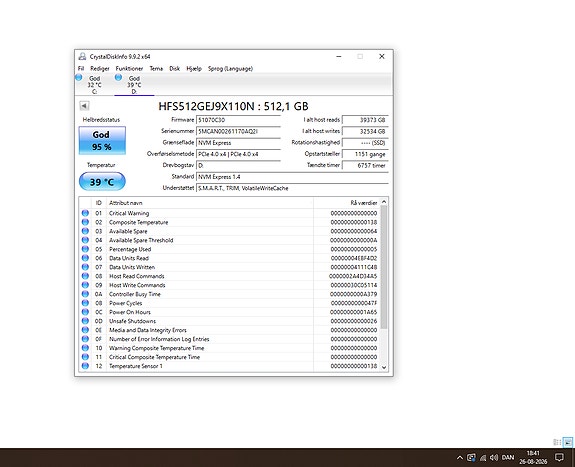Click the attribute list vertical scrollbar thumb
Image resolution: width=575 pixels, height=467 pixels.
(x=384, y=267)
